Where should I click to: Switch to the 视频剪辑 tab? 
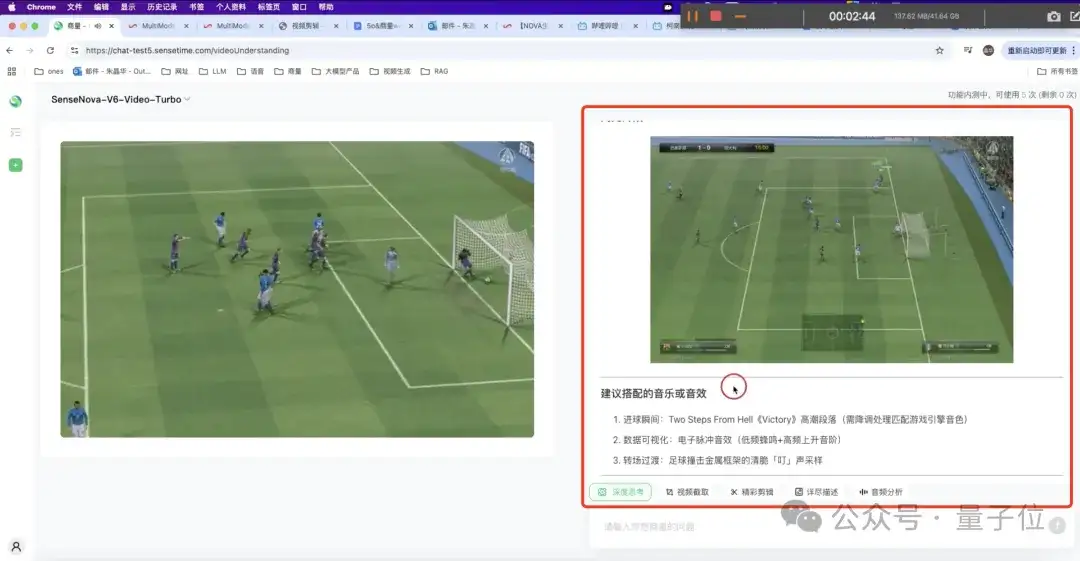click(x=307, y=26)
